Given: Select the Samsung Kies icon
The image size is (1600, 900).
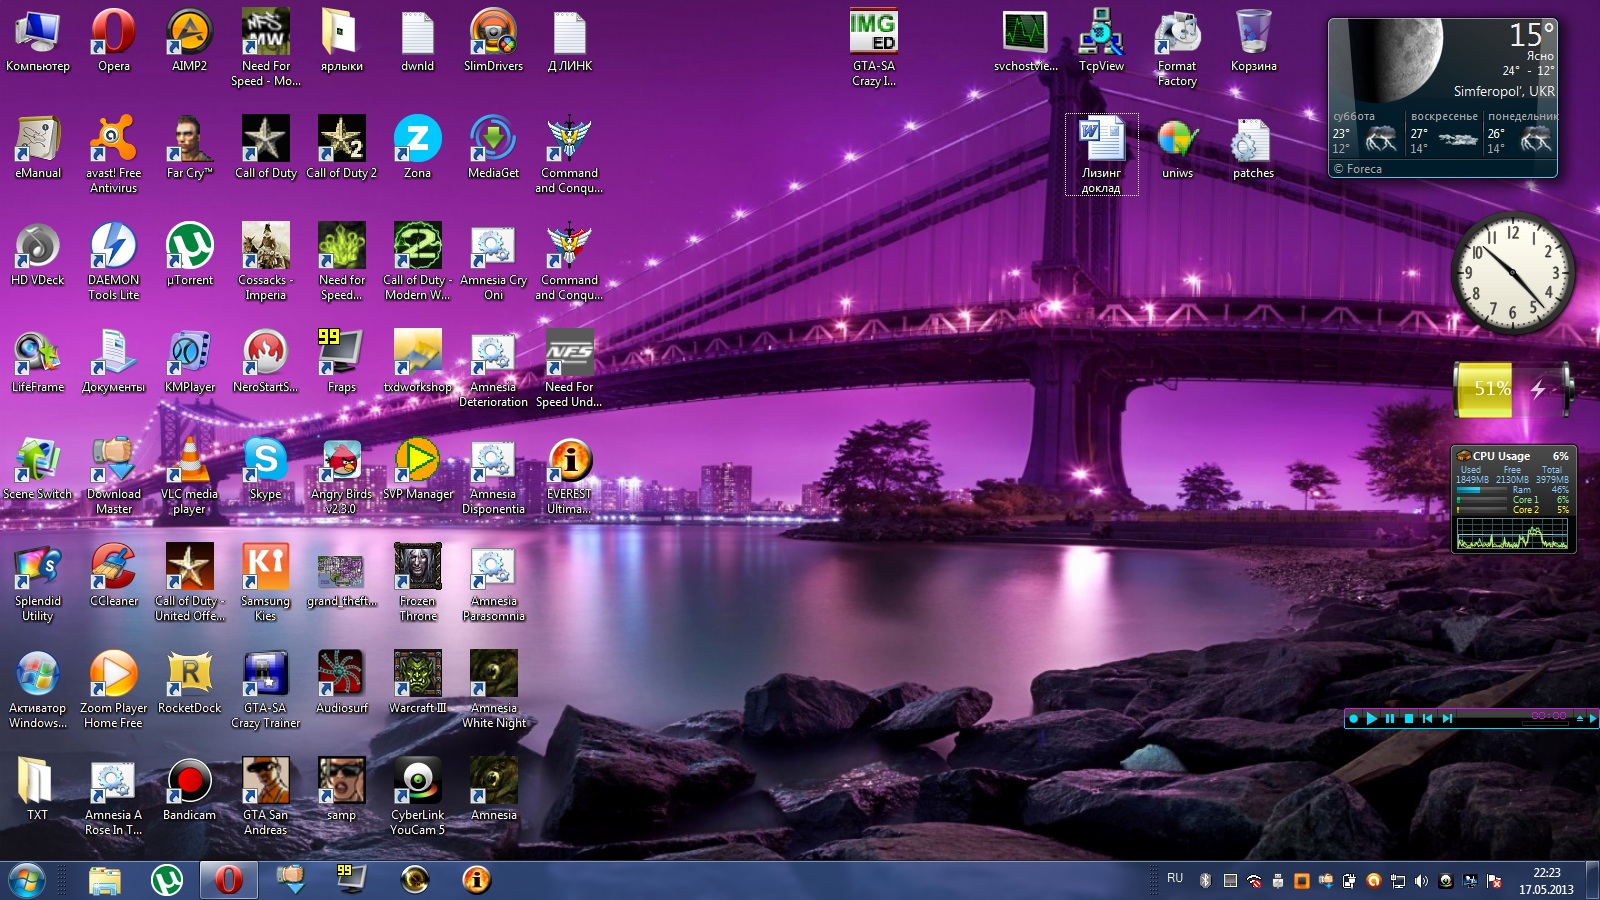Looking at the screenshot, I should tap(265, 583).
